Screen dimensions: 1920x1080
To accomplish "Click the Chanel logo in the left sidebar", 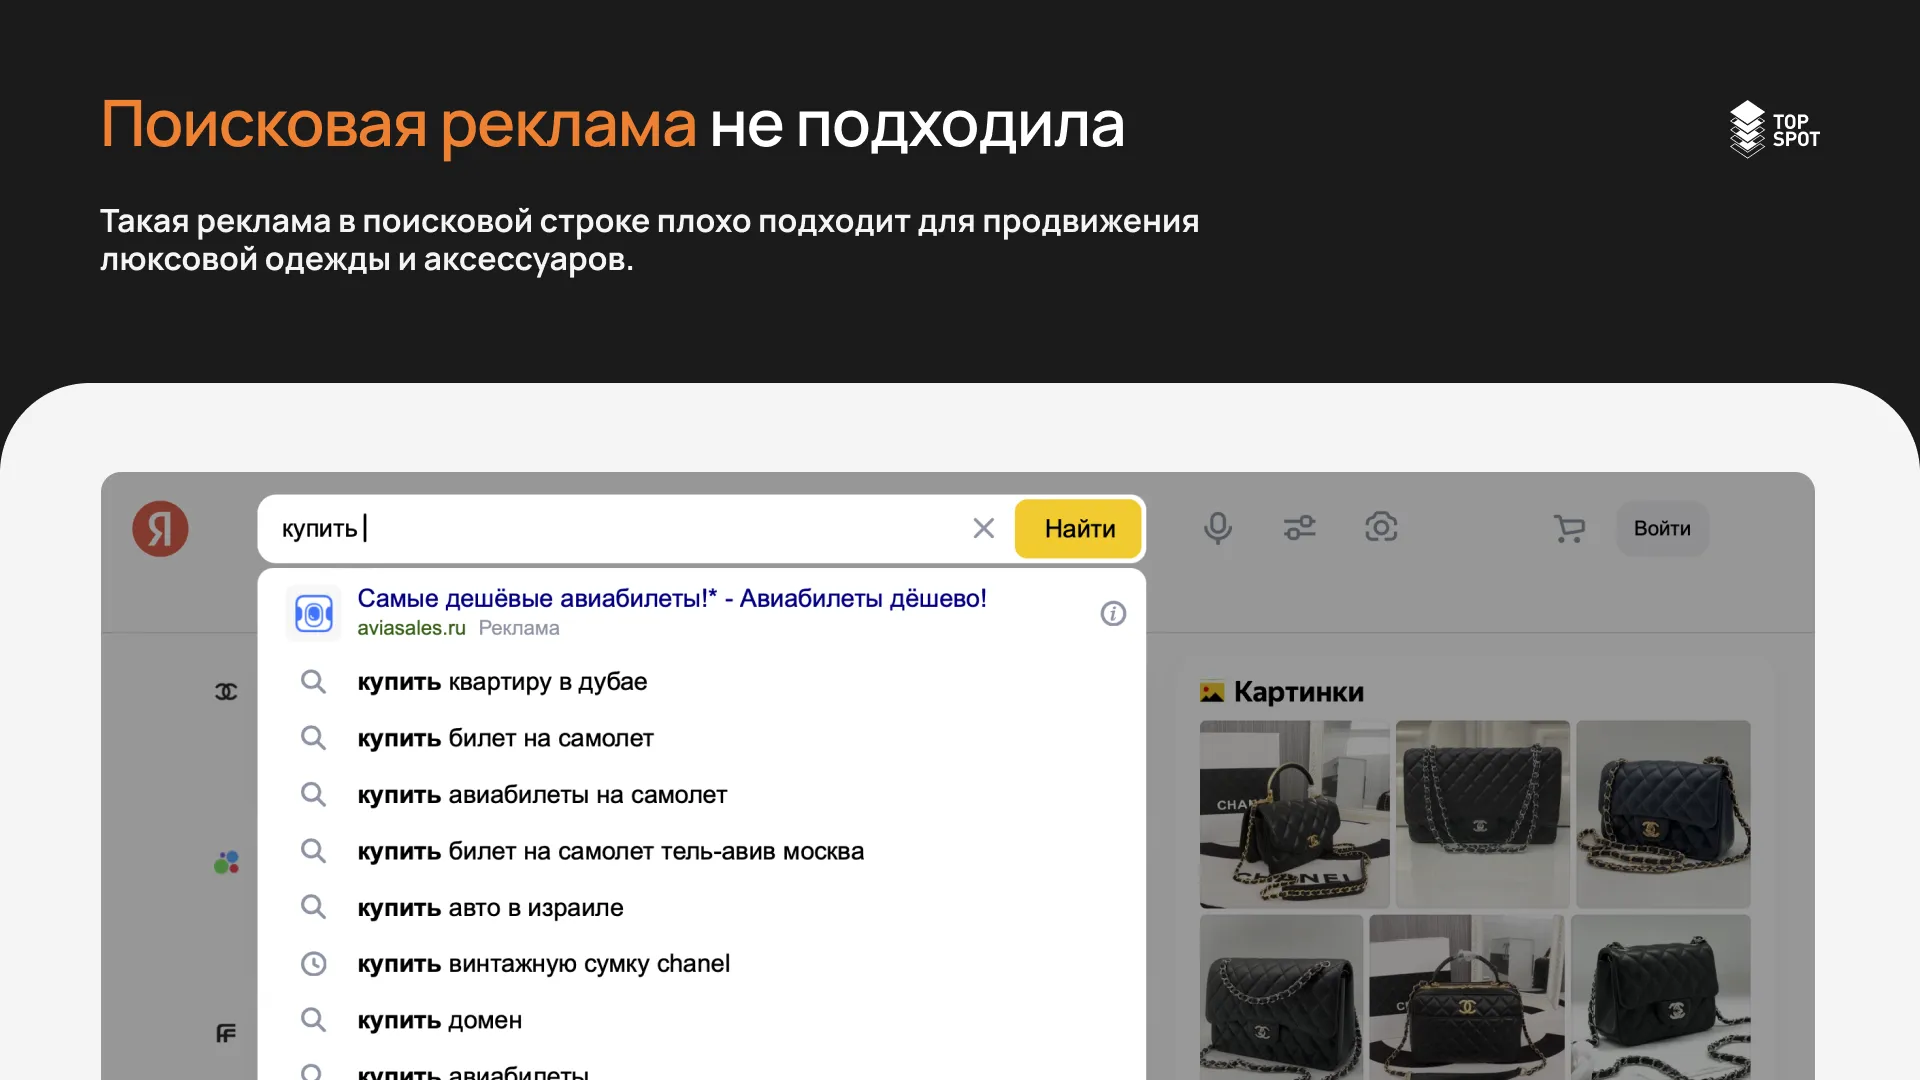I will [226, 691].
